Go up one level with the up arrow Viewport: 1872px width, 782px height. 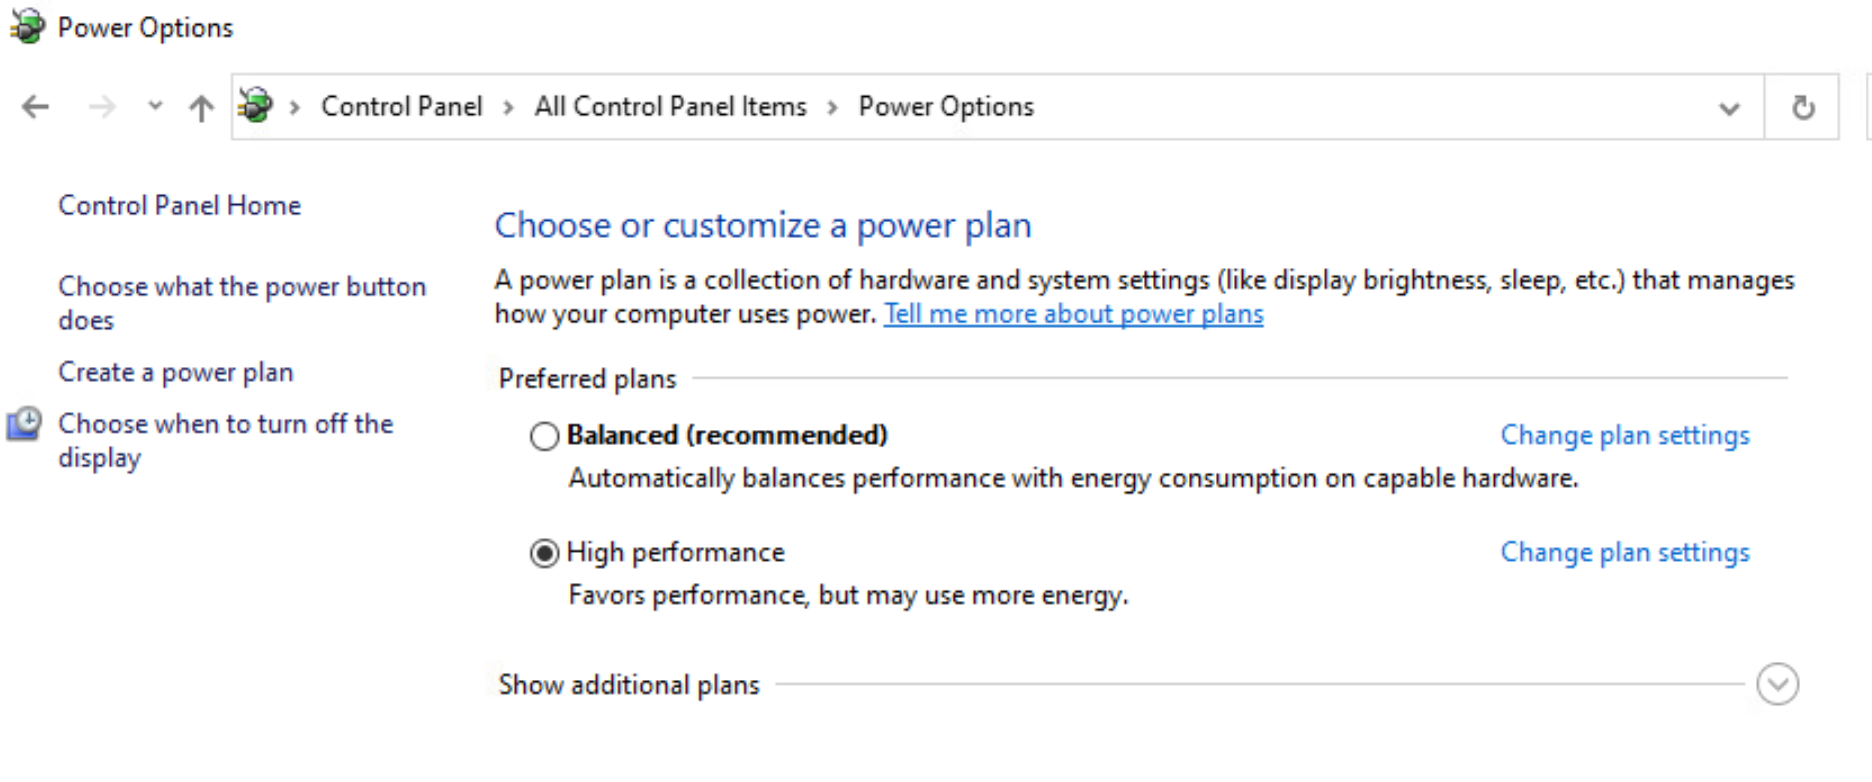[201, 107]
